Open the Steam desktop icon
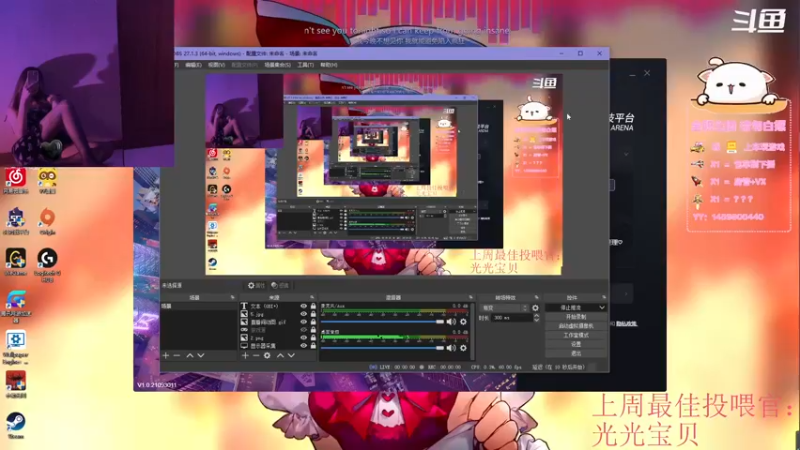 [x=16, y=426]
